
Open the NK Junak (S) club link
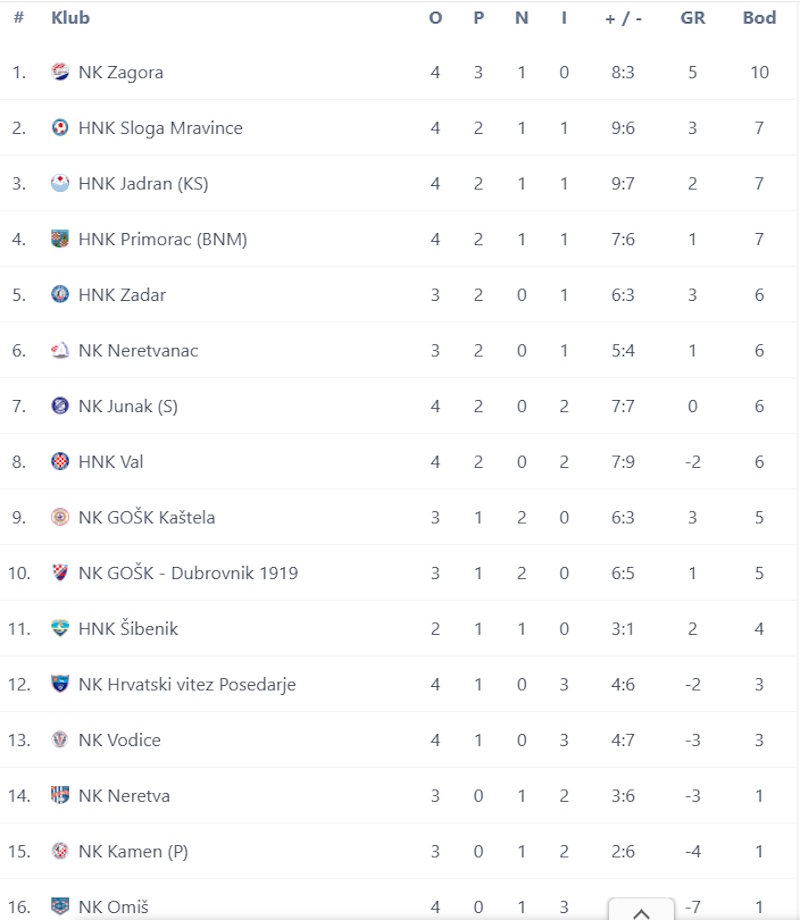128,406
